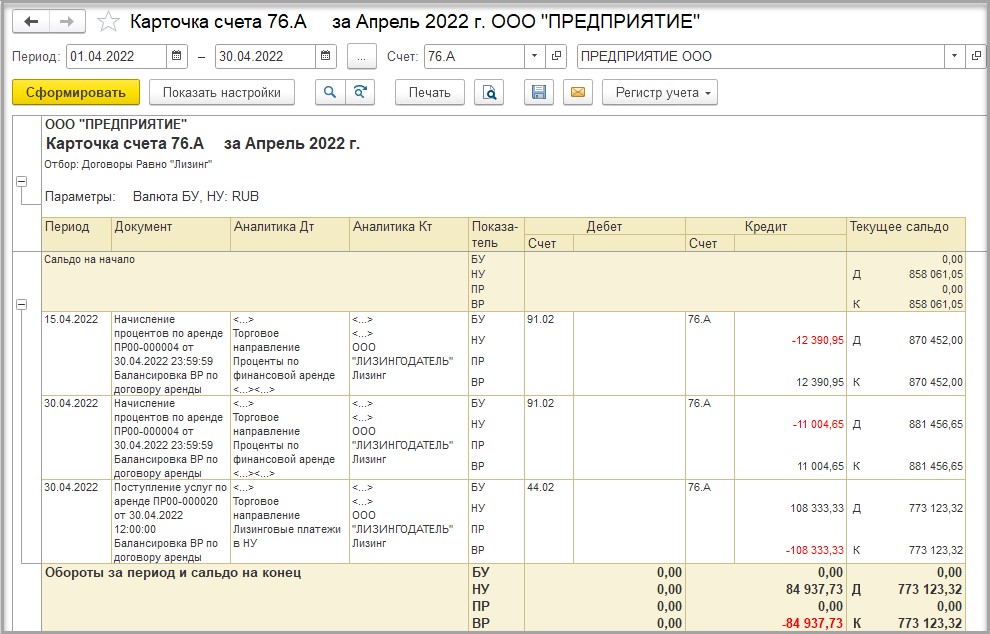The width and height of the screenshot is (990, 634).
Task: Open search with the magnifier icon
Action: click(330, 92)
